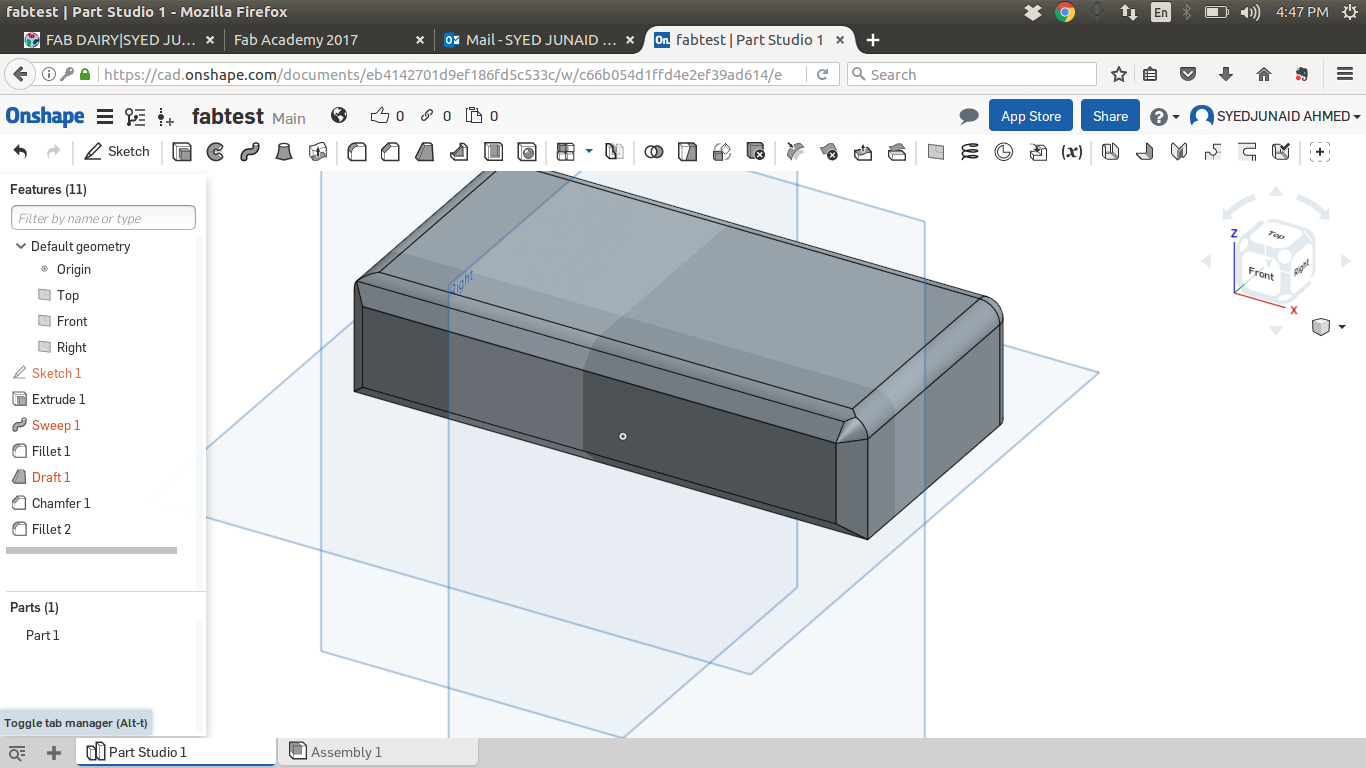This screenshot has height=768, width=1366.
Task: Select the Boolean tool
Action: [654, 152]
